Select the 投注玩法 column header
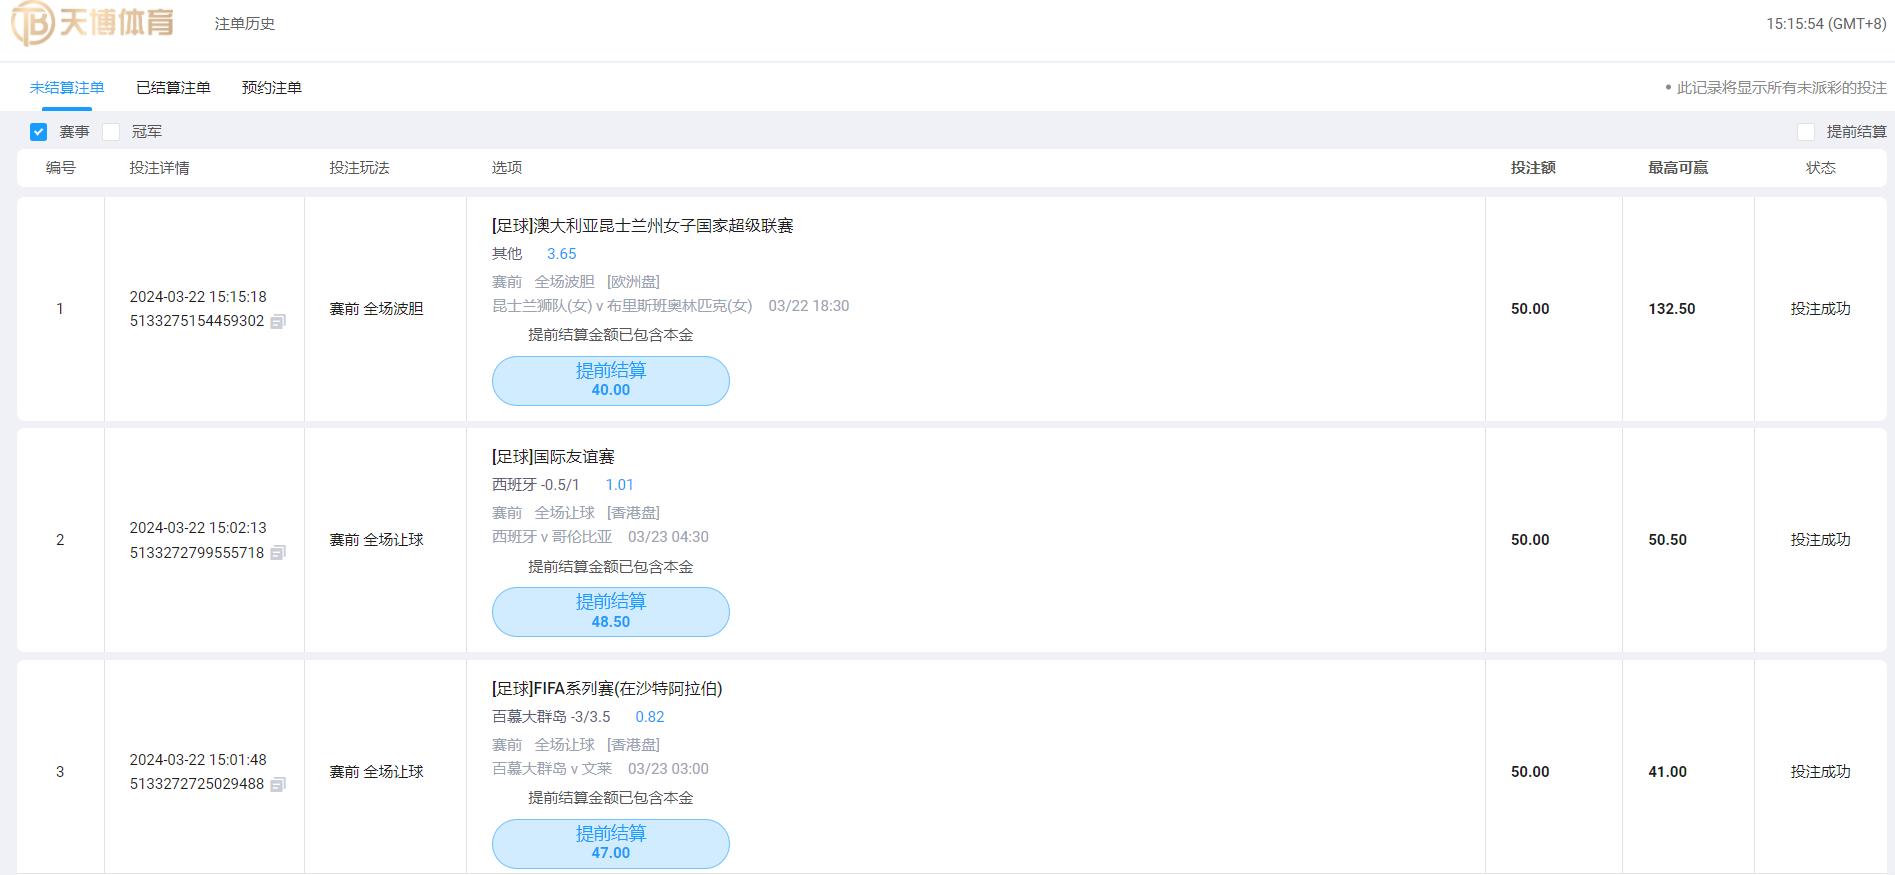 (x=359, y=168)
